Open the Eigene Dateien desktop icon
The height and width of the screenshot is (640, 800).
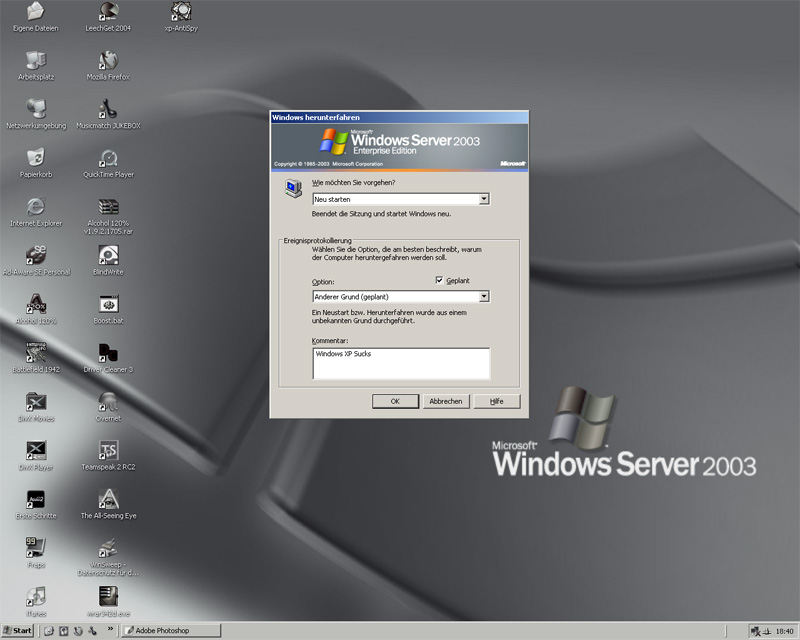pos(36,17)
